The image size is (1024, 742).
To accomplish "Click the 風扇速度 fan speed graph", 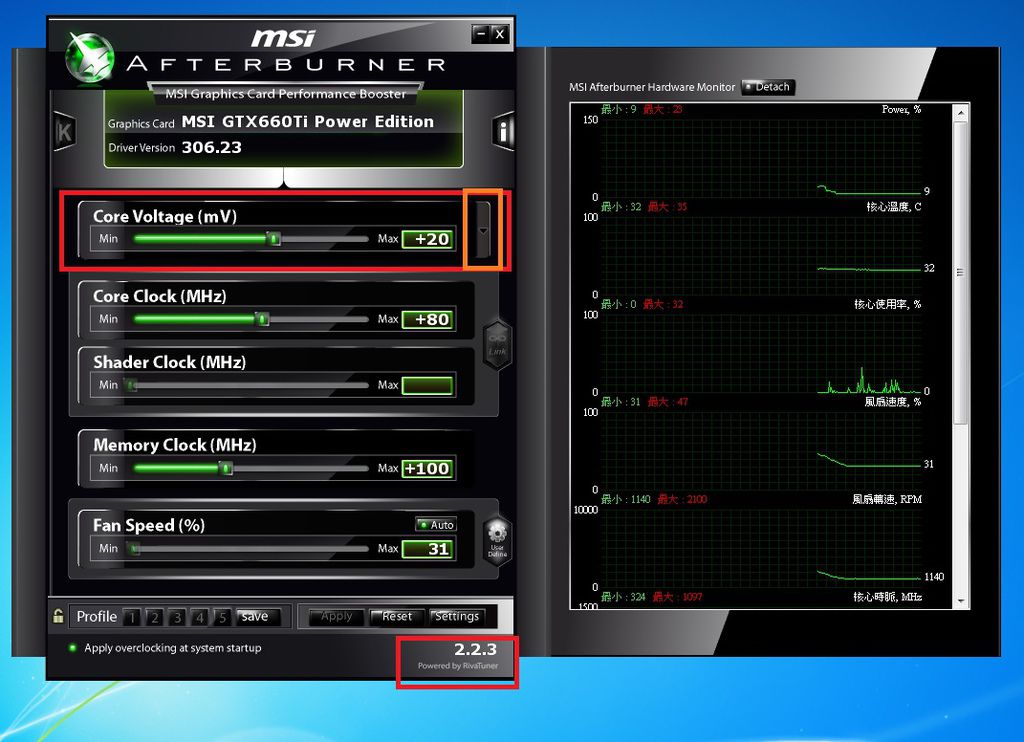I will click(761, 450).
